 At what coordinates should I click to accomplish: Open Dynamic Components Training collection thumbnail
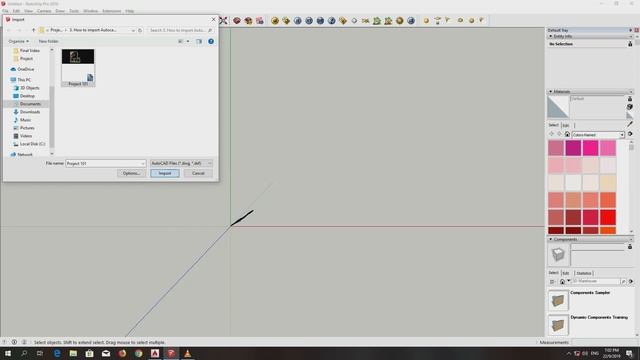point(558,325)
